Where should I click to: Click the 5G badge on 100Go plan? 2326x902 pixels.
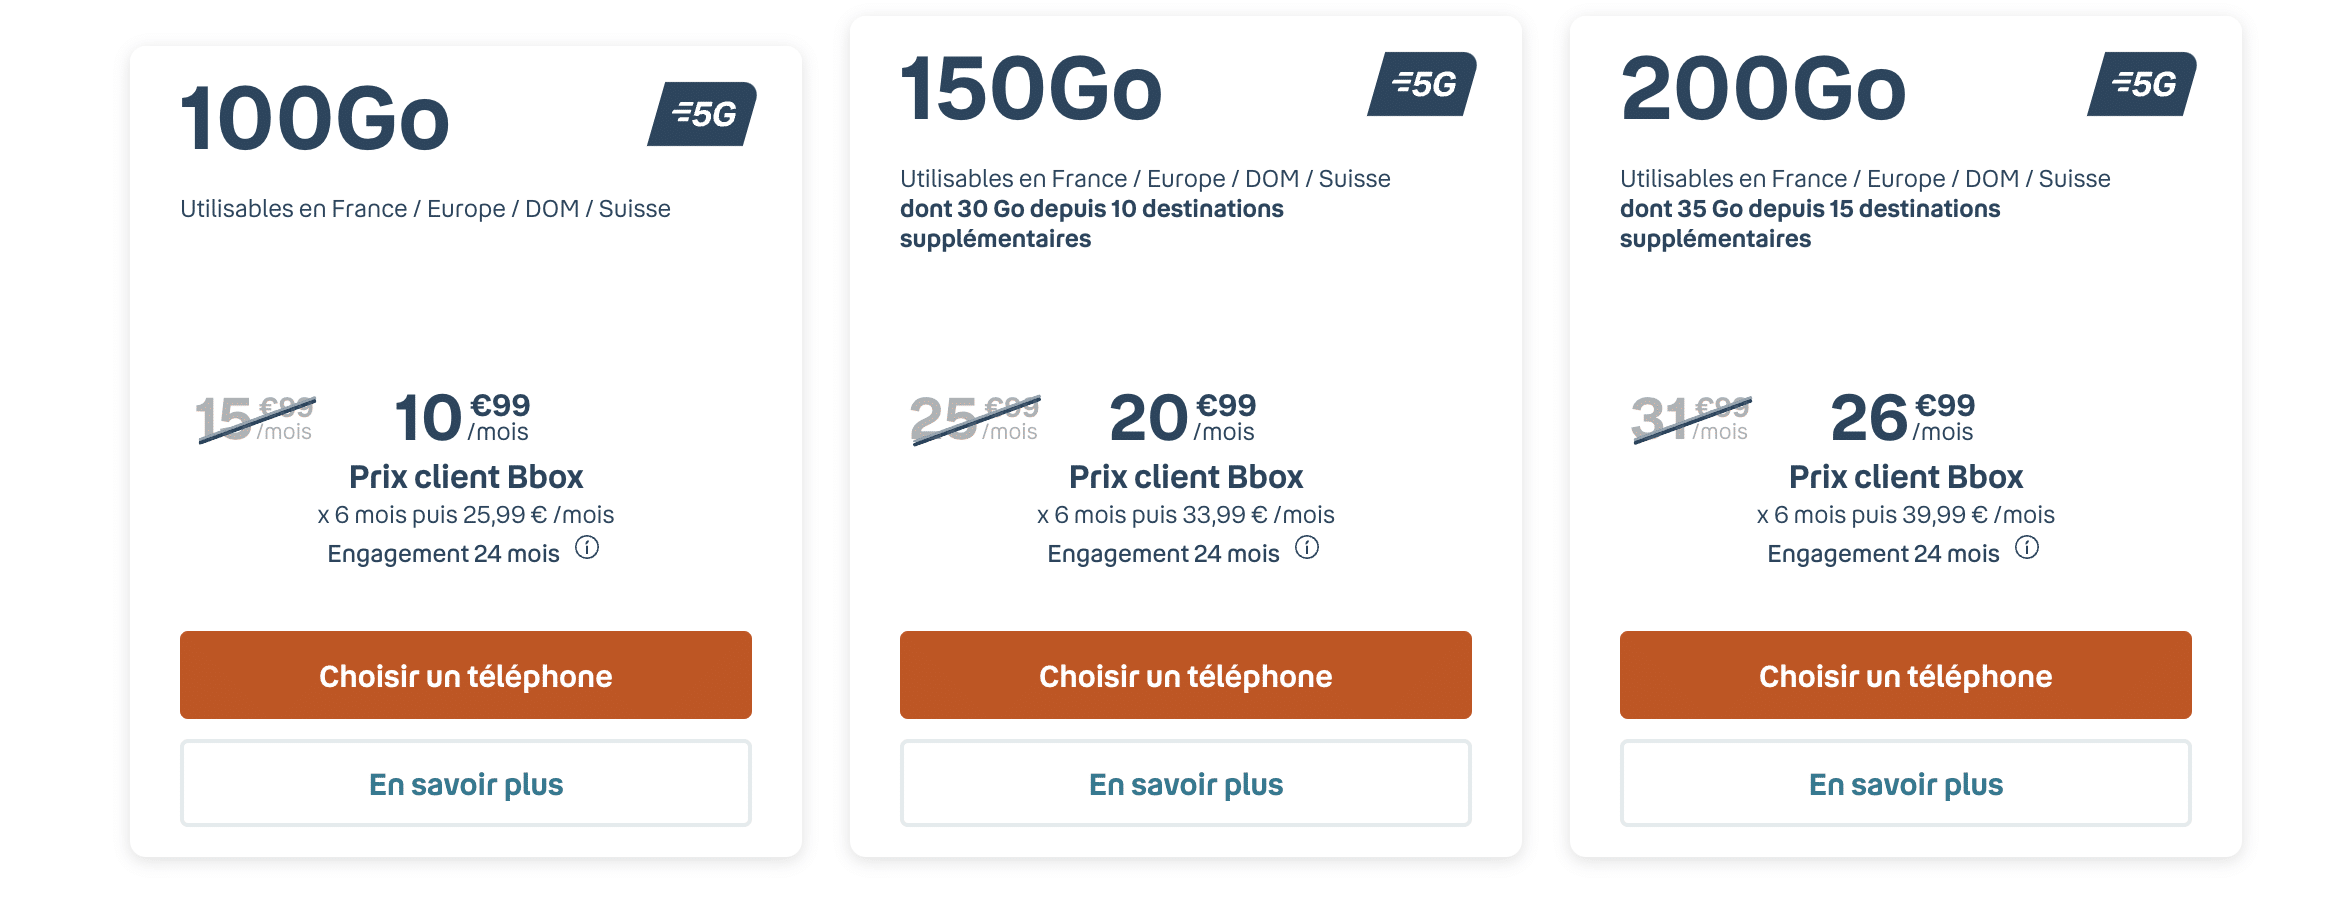702,114
